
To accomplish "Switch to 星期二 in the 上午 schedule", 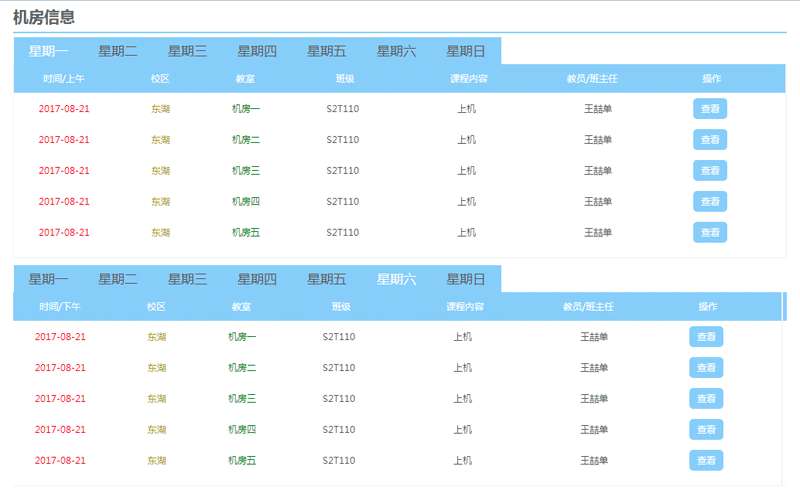I will tap(118, 51).
